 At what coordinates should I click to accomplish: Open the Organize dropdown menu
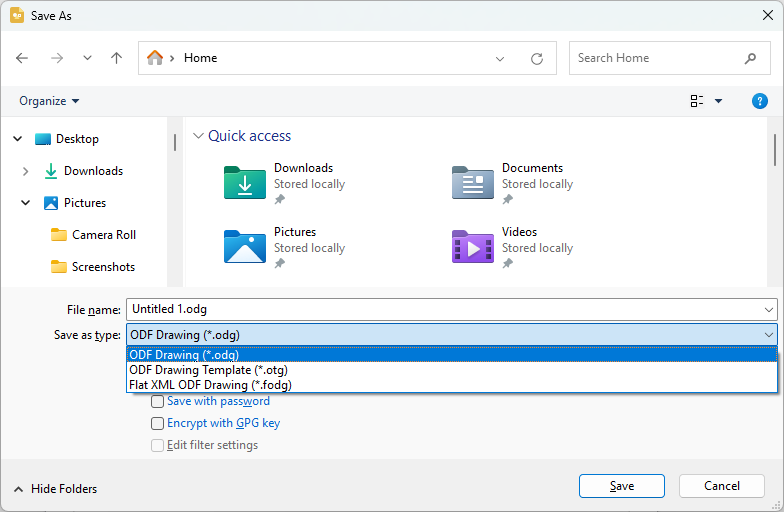pos(49,101)
